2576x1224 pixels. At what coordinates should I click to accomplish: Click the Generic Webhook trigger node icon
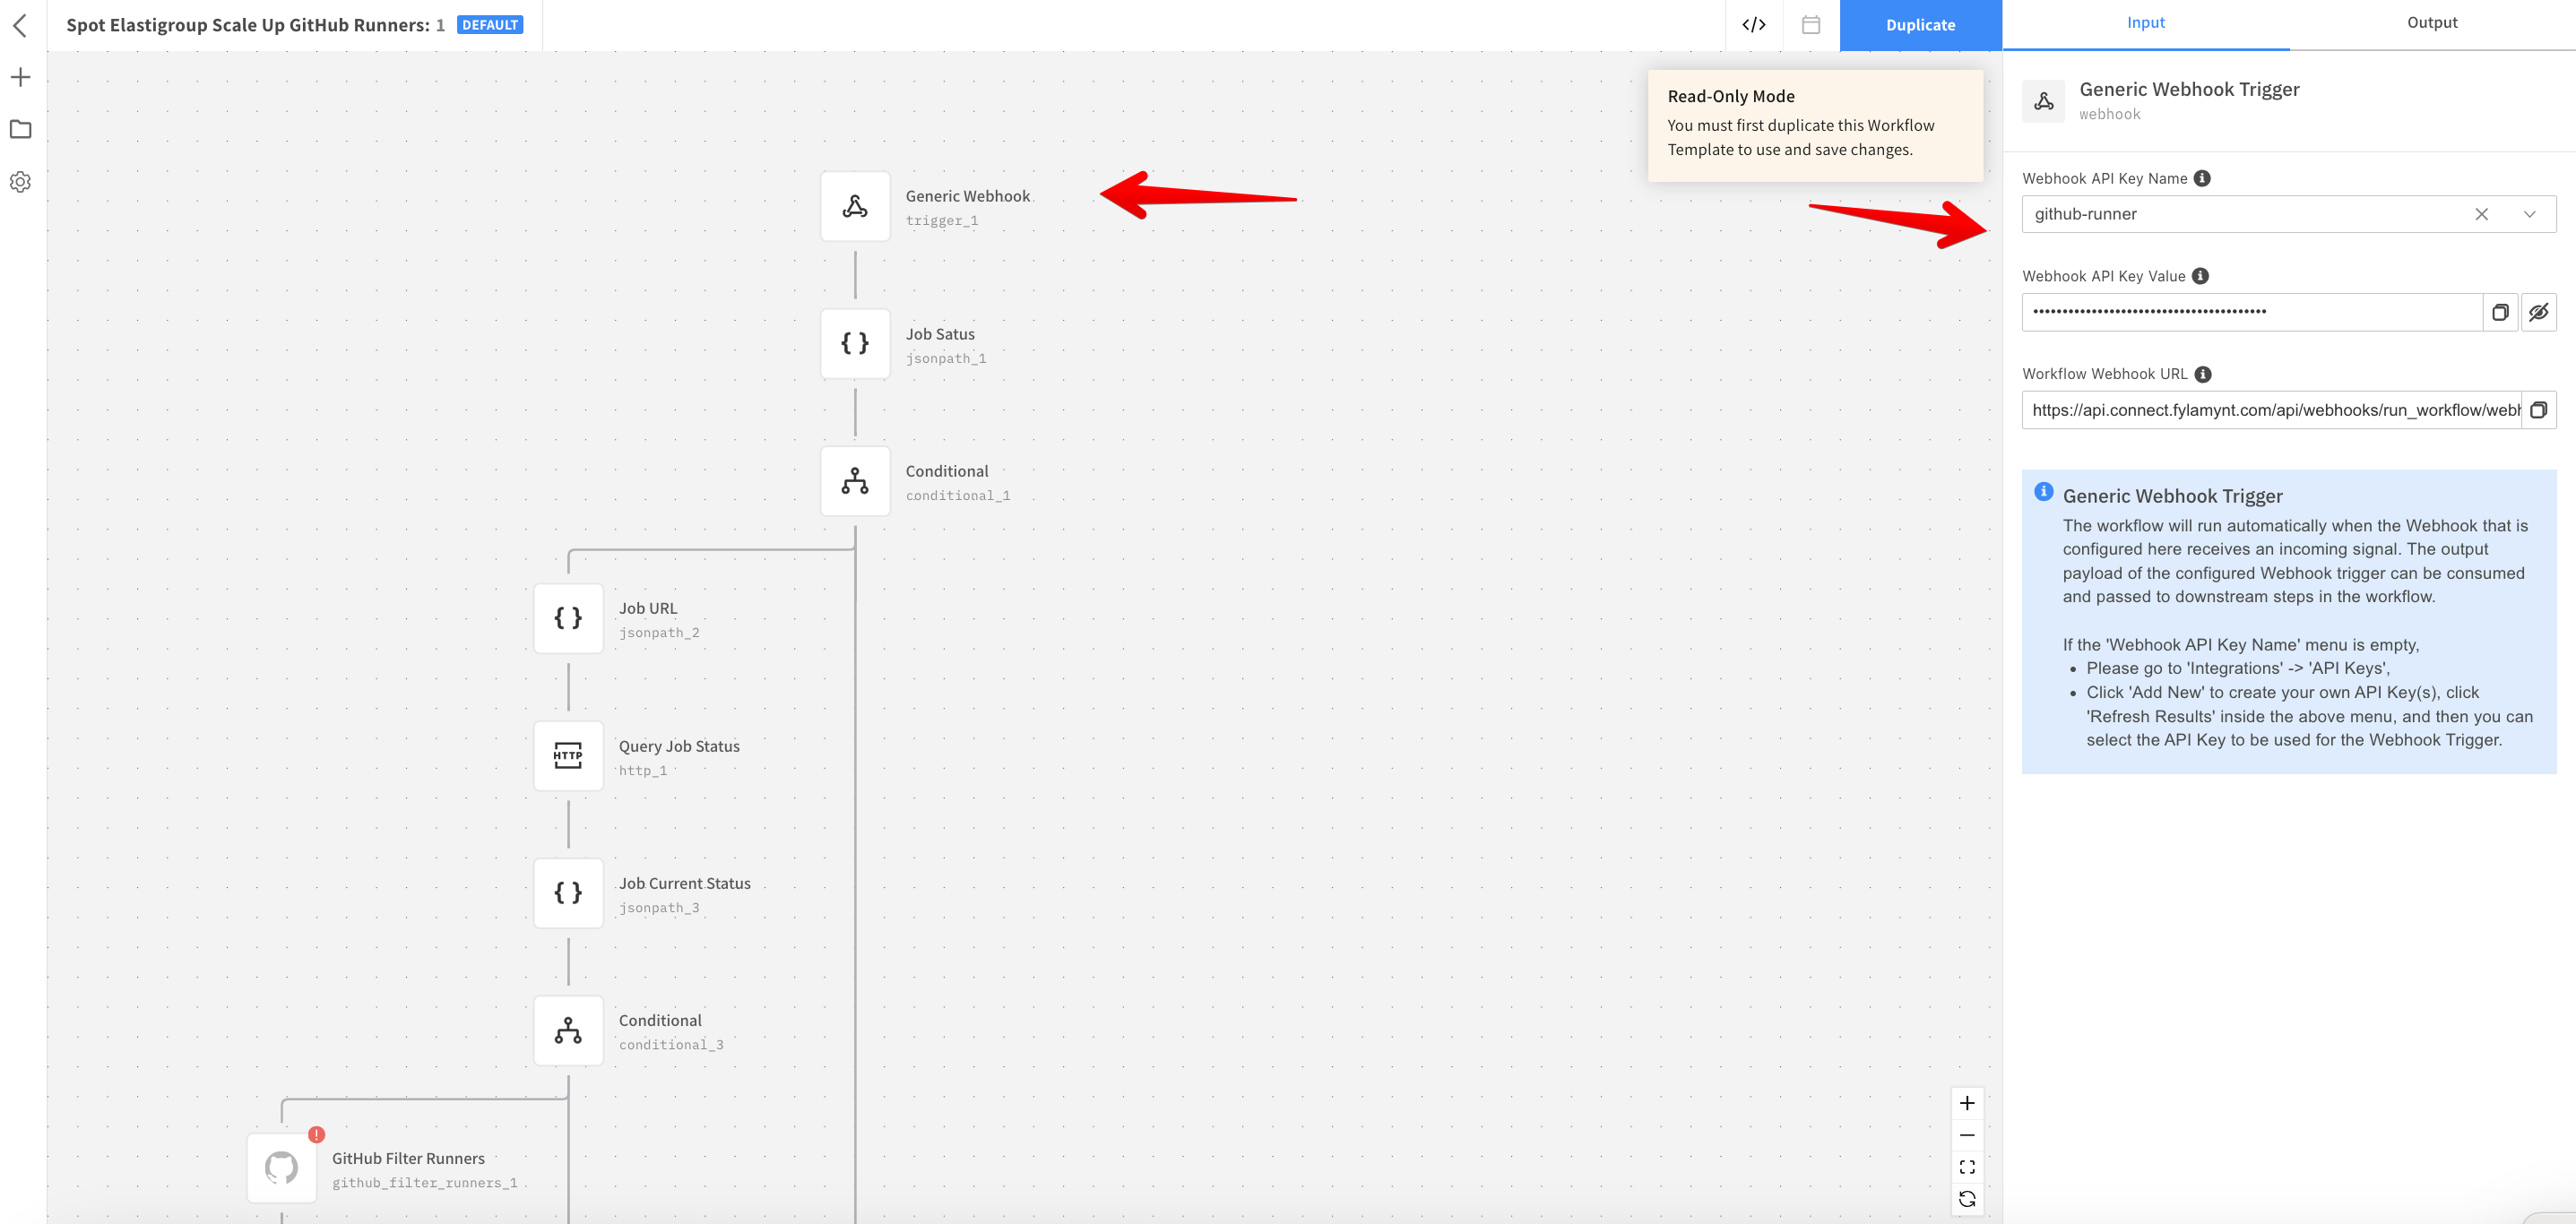tap(854, 206)
